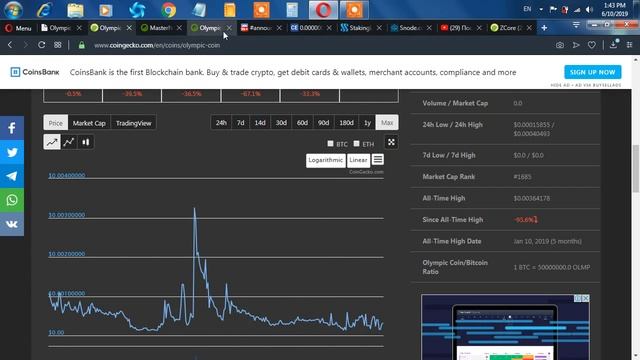
Task: Select the TradingView chart tab
Action: (133, 123)
